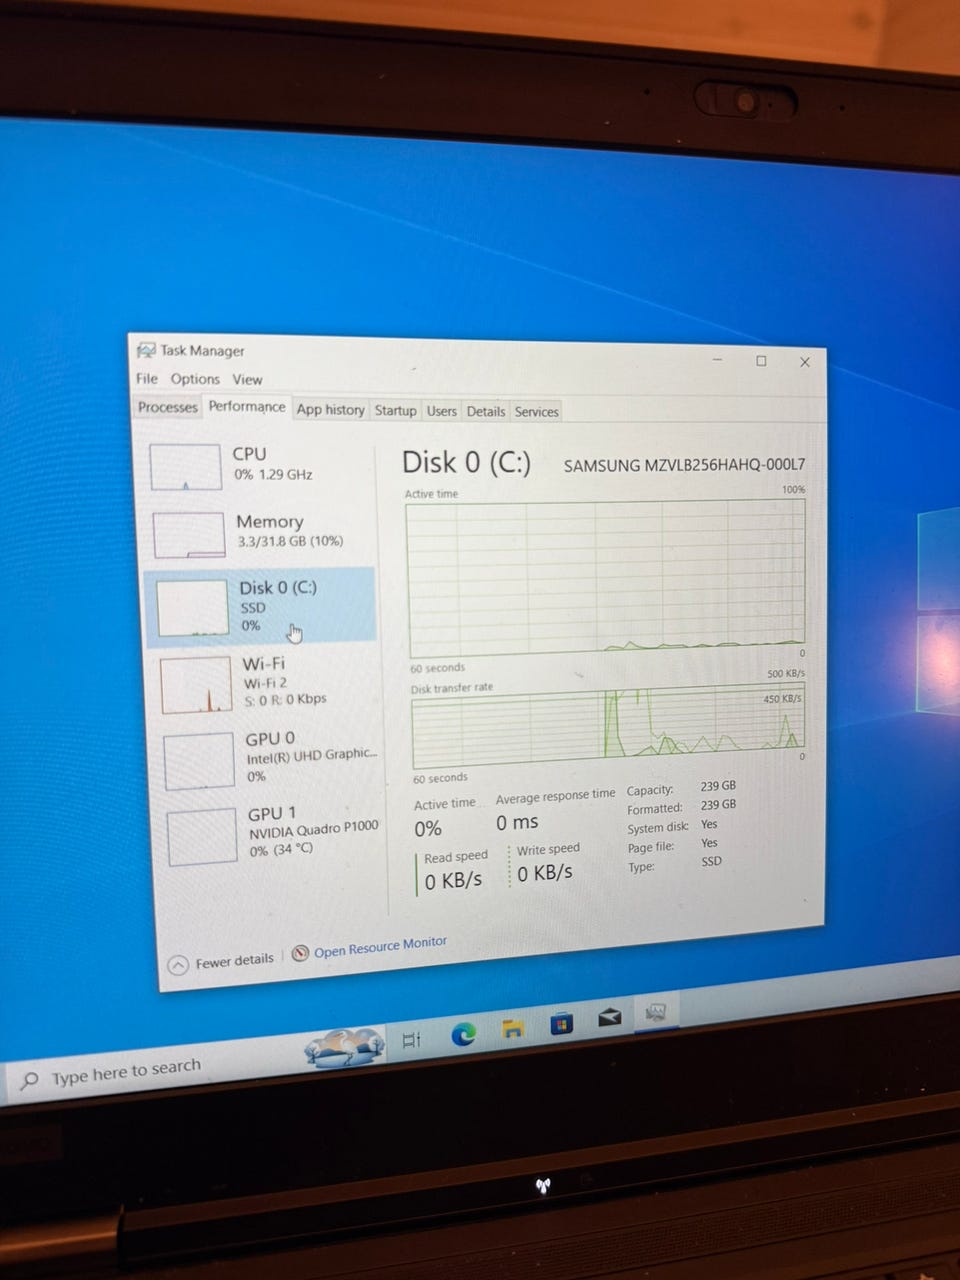Select the Wi-Fi performance entry

tap(265, 683)
